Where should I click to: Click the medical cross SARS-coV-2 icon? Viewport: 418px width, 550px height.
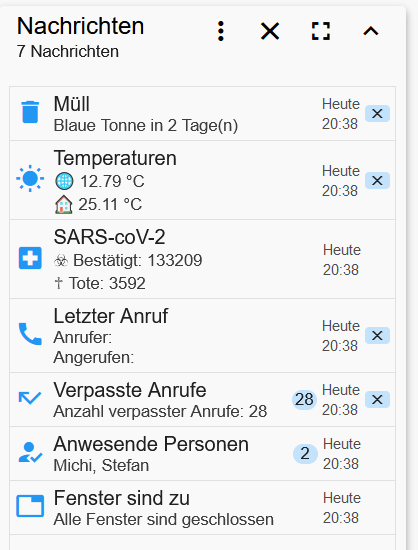(x=30, y=258)
